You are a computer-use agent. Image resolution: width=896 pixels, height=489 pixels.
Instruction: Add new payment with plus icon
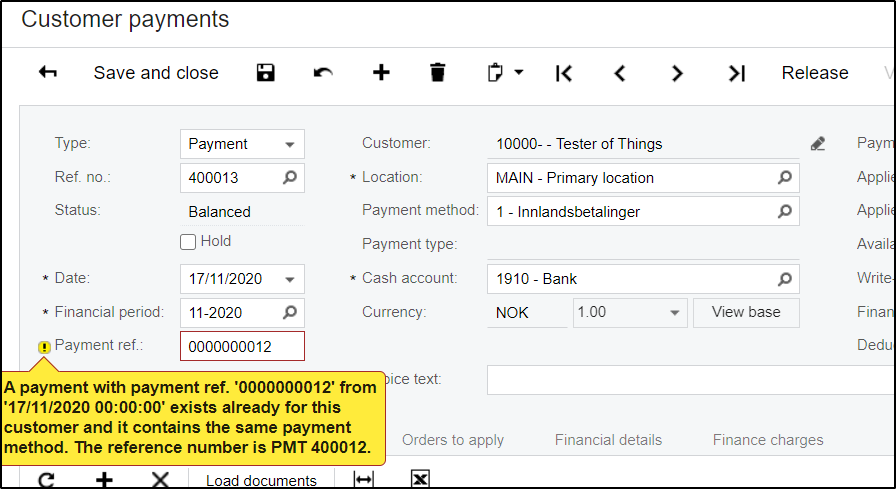point(381,73)
